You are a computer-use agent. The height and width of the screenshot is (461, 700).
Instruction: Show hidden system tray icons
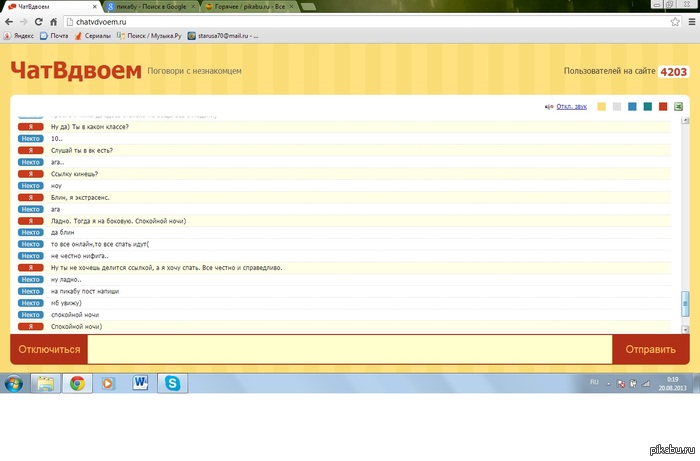[608, 383]
